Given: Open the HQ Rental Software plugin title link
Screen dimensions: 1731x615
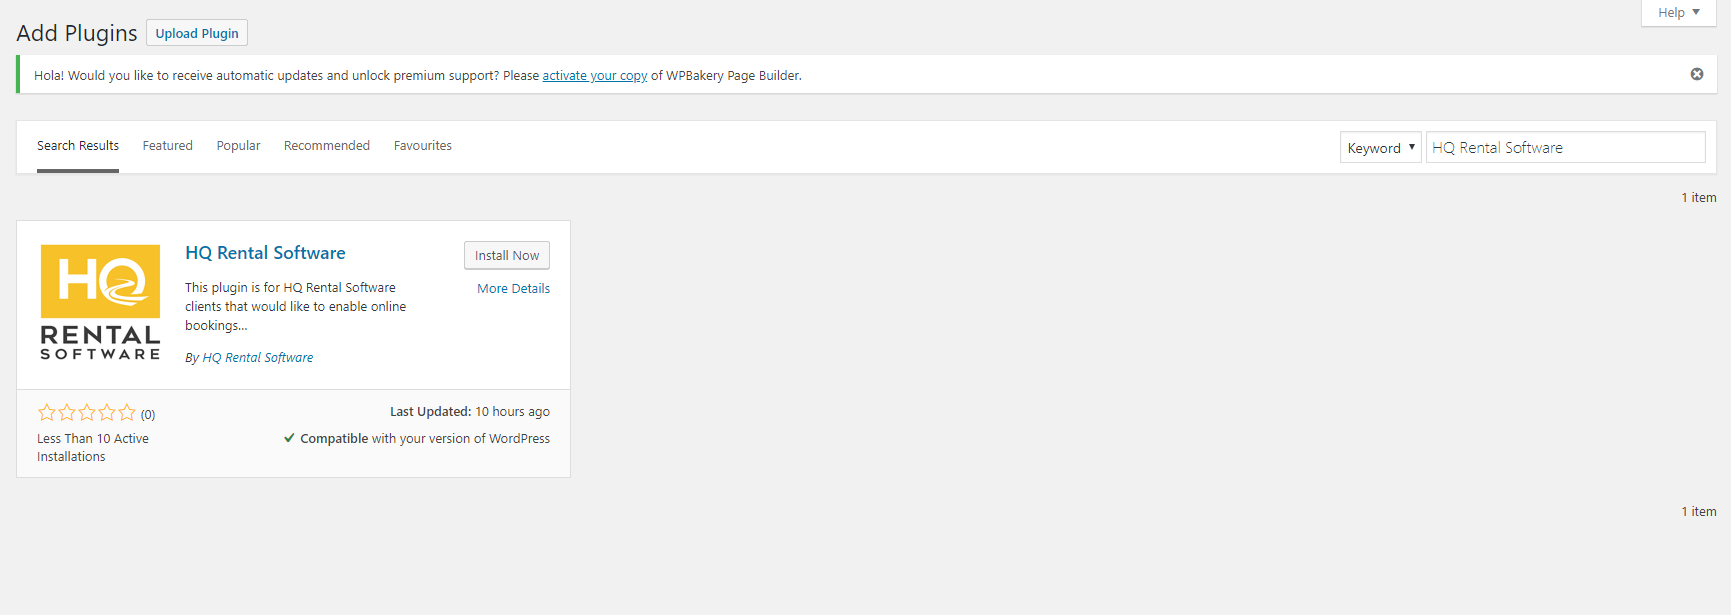Looking at the screenshot, I should point(265,253).
